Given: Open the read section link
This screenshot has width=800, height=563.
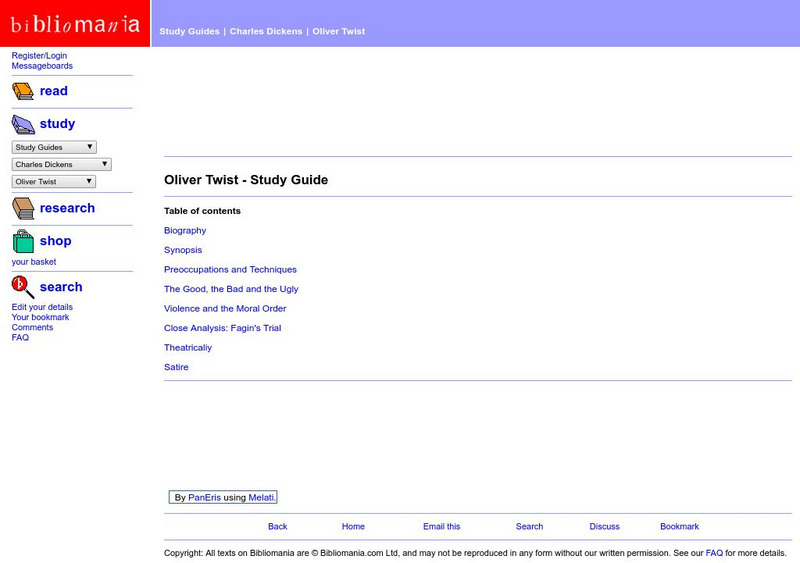Looking at the screenshot, I should [54, 91].
